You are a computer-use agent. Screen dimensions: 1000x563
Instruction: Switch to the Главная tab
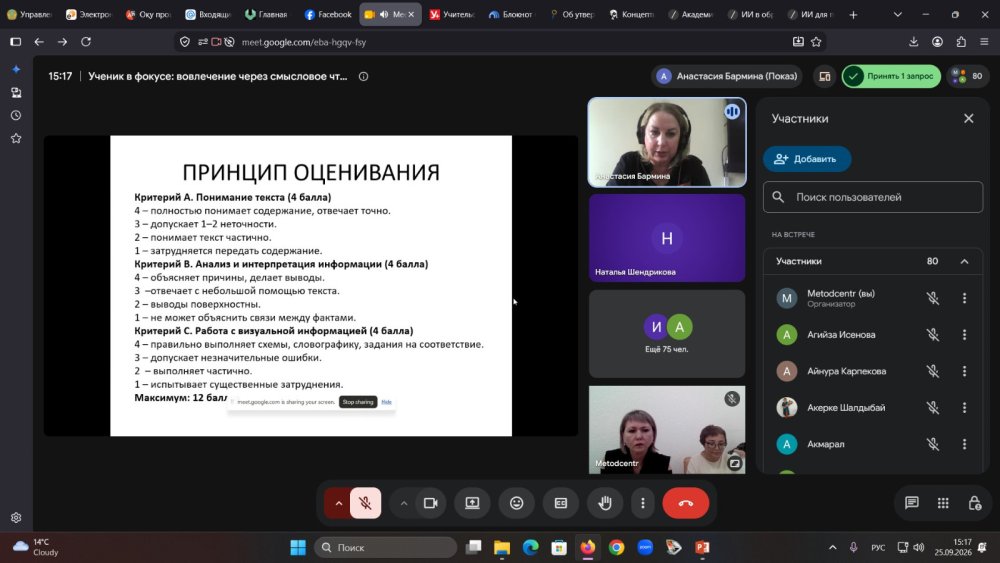coord(267,14)
